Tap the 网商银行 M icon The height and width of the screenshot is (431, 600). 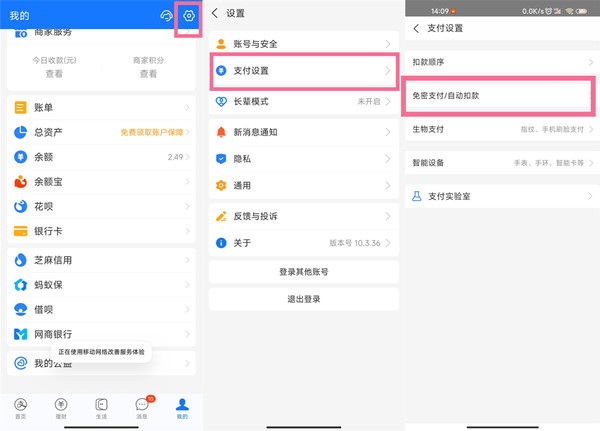point(20,334)
